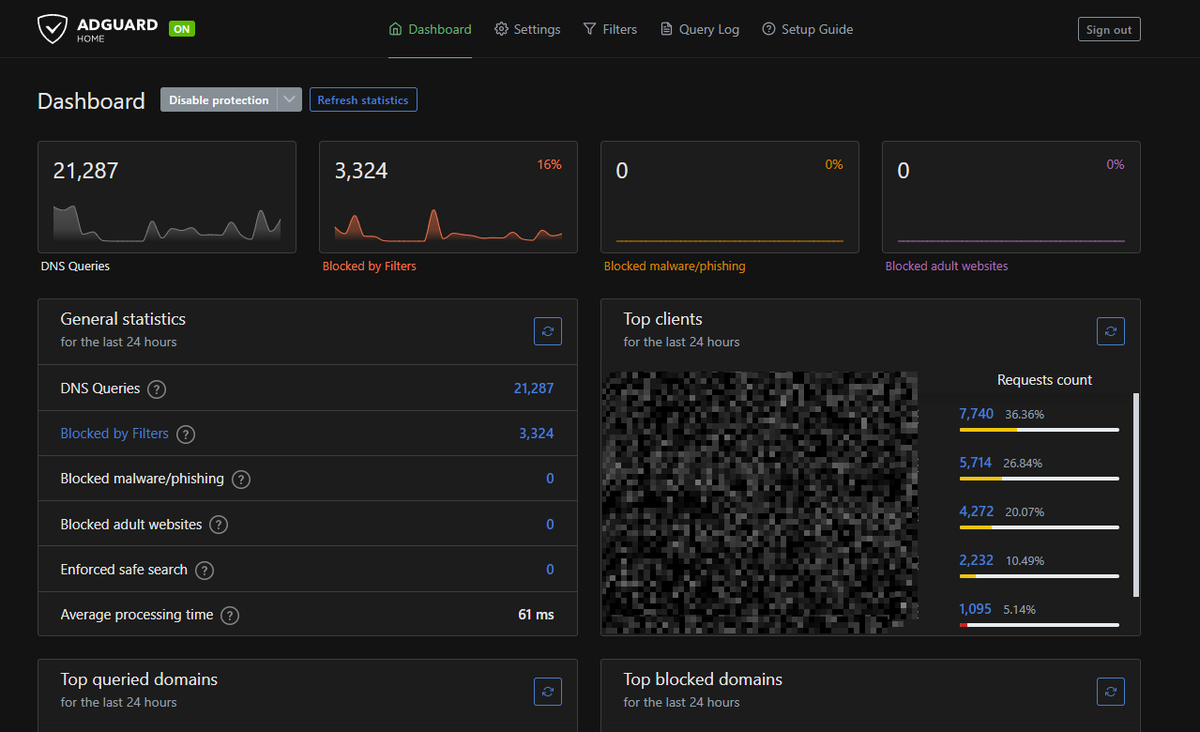This screenshot has width=1200, height=732.
Task: Go to the Query Log tab
Action: [x=700, y=29]
